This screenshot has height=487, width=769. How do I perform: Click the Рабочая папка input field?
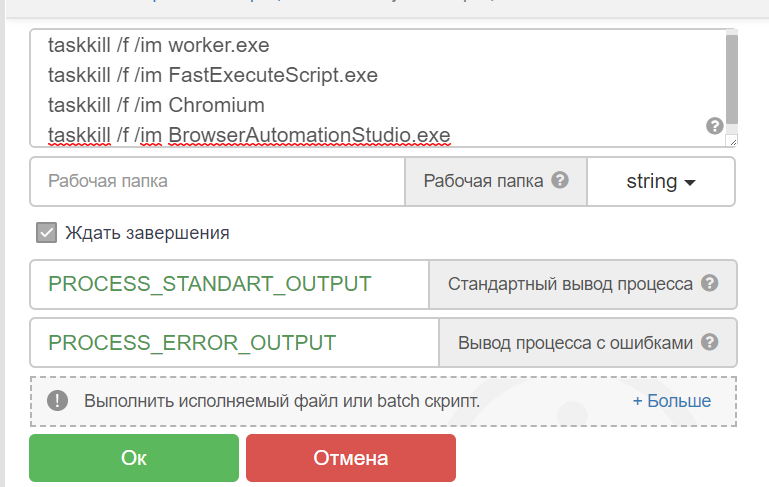(x=217, y=181)
